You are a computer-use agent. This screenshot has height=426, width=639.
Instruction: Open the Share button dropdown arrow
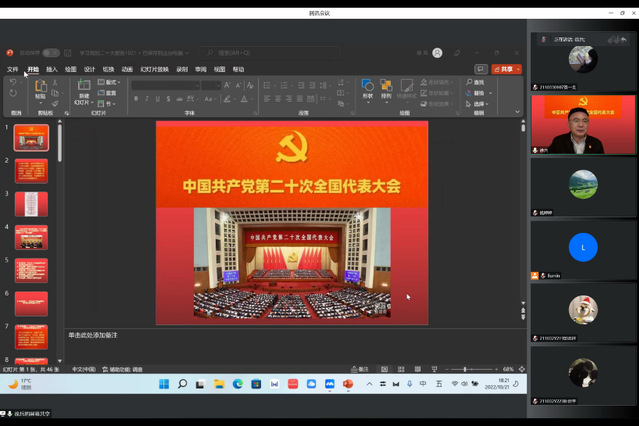coord(518,69)
